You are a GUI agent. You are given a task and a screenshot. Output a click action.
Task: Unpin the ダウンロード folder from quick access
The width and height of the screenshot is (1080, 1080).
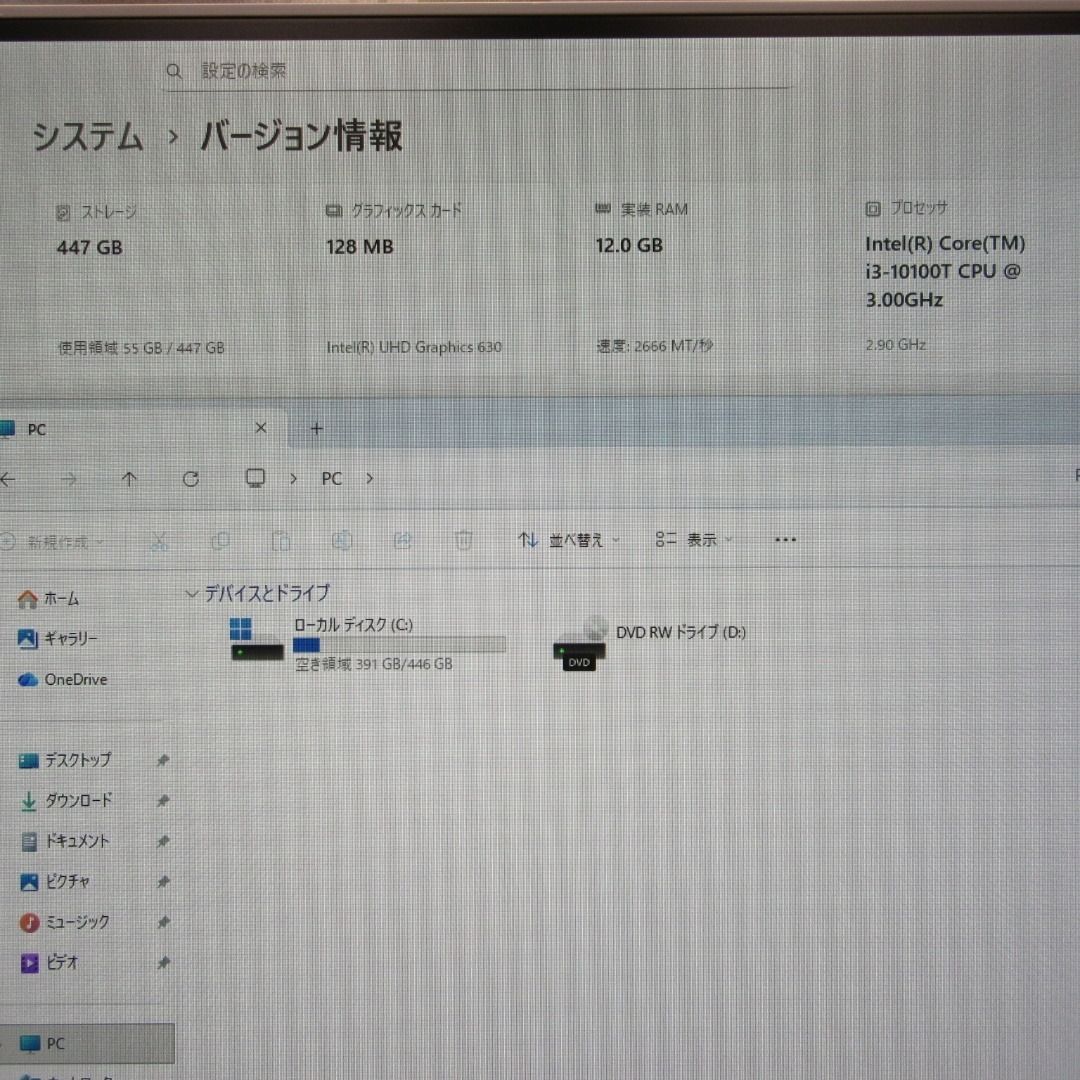click(x=162, y=800)
